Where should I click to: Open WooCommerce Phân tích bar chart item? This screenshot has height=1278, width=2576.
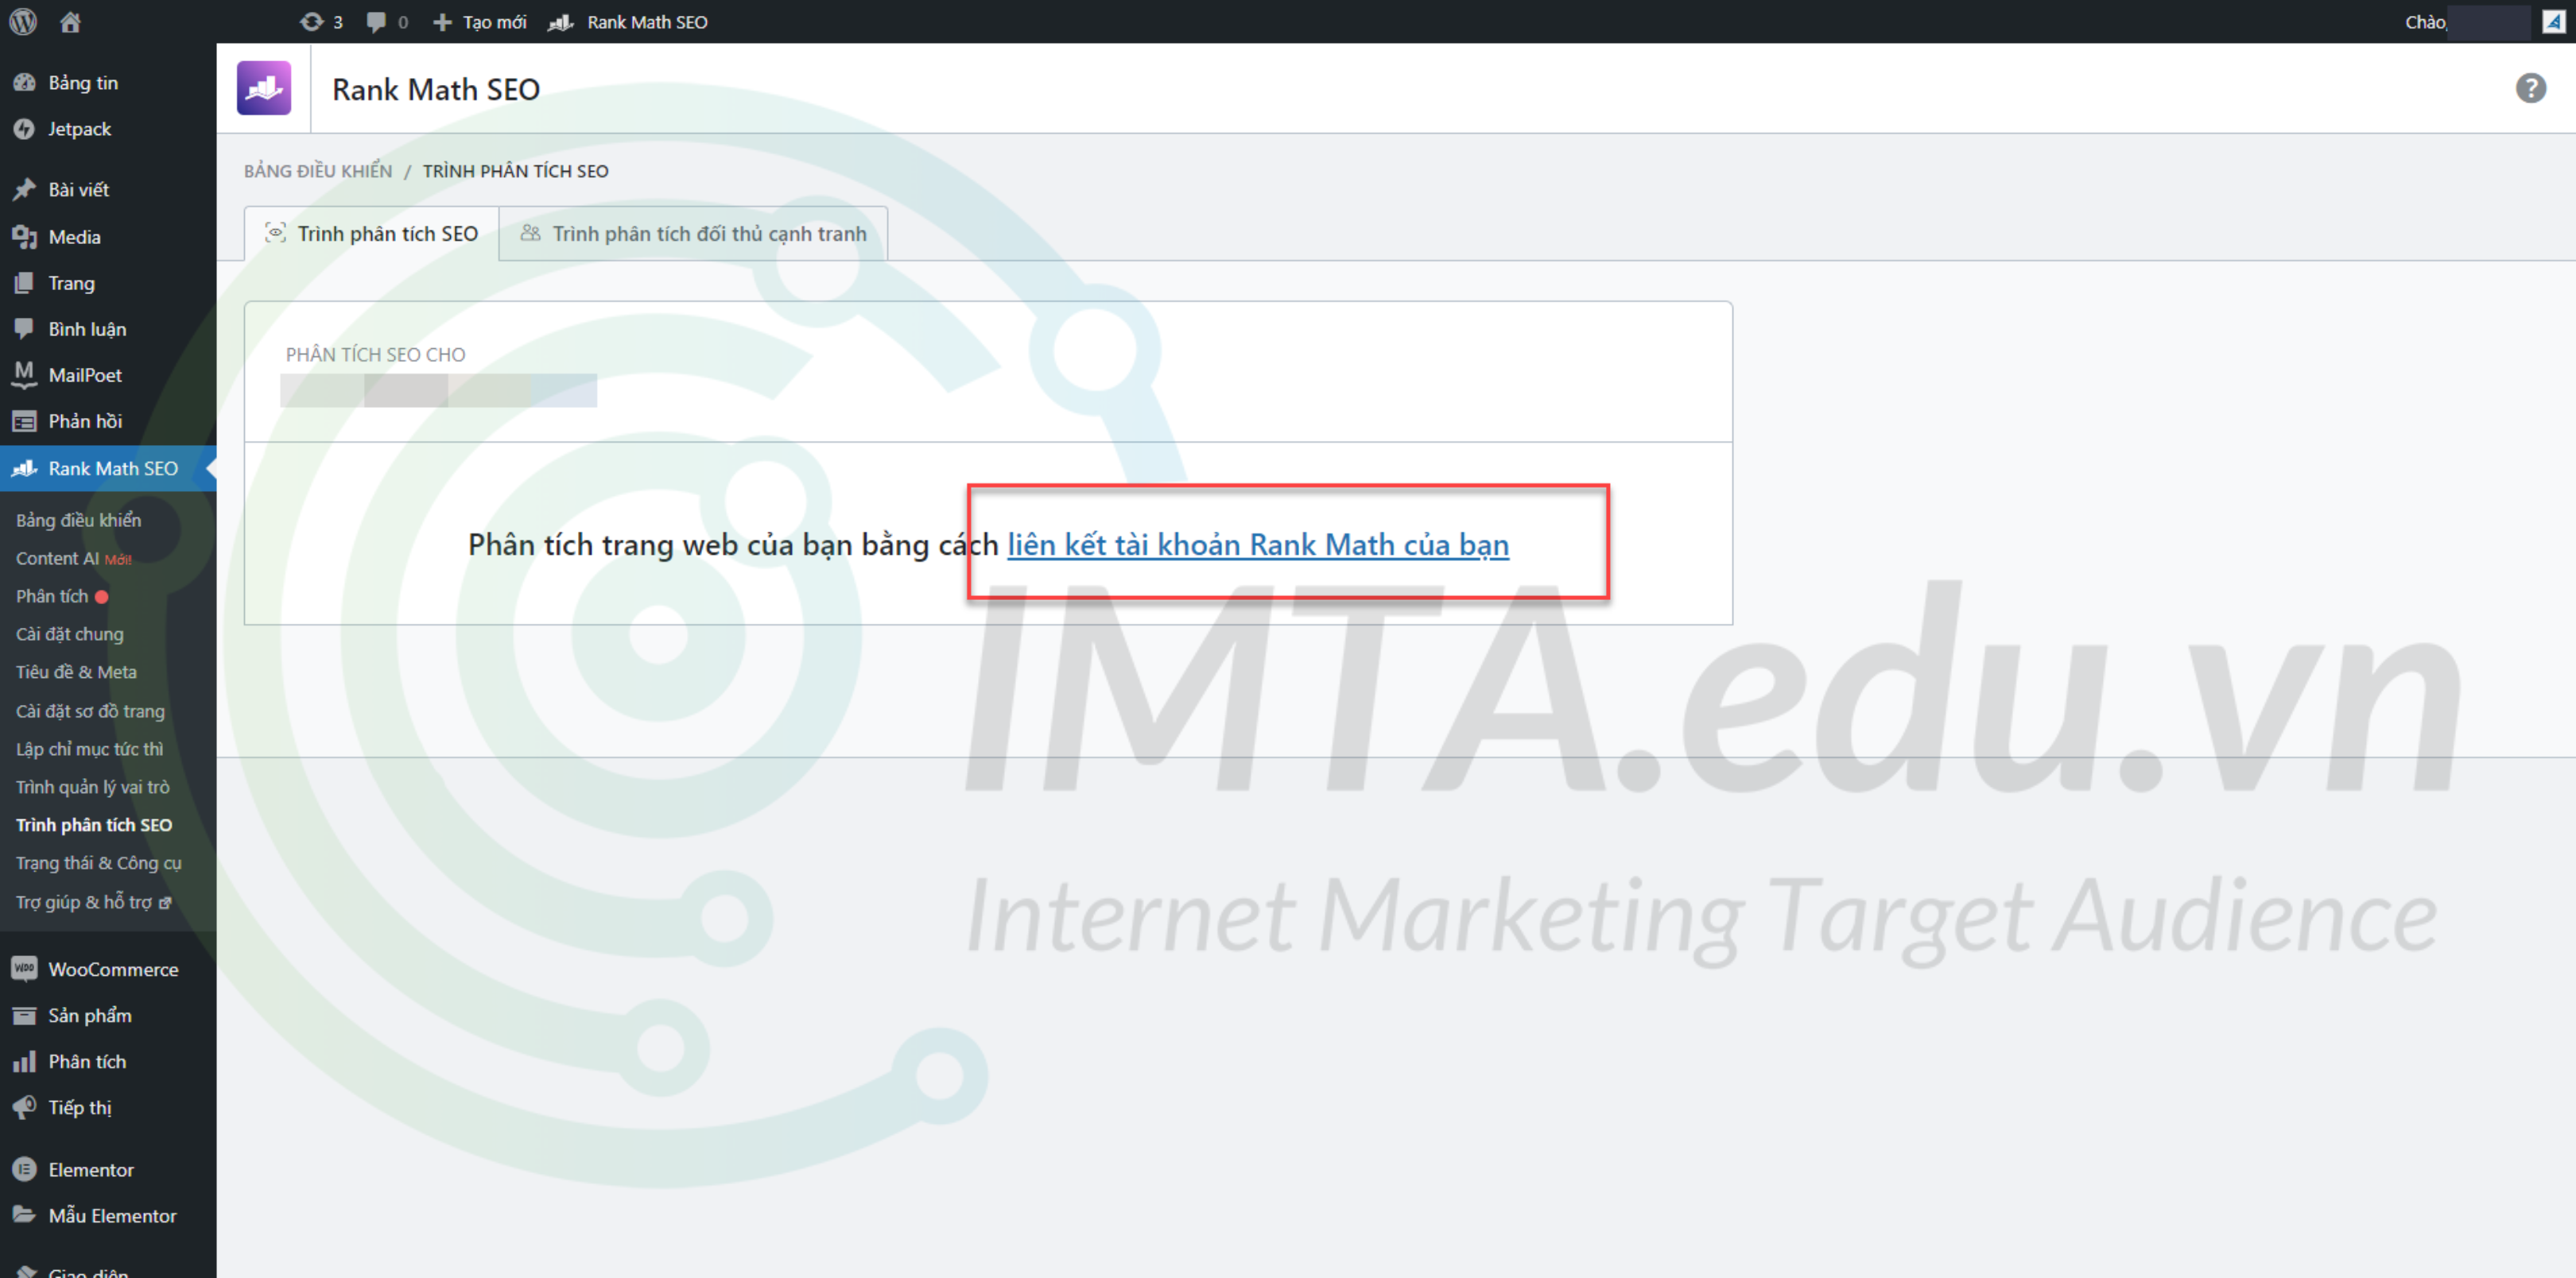tap(87, 1061)
